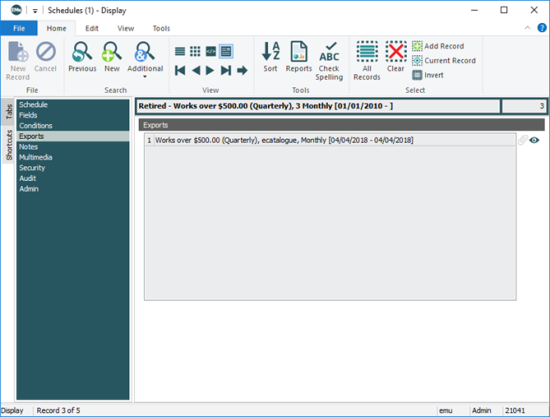This screenshot has width=550, height=417.
Task: Open the View ribbon tab
Action: coord(126,28)
